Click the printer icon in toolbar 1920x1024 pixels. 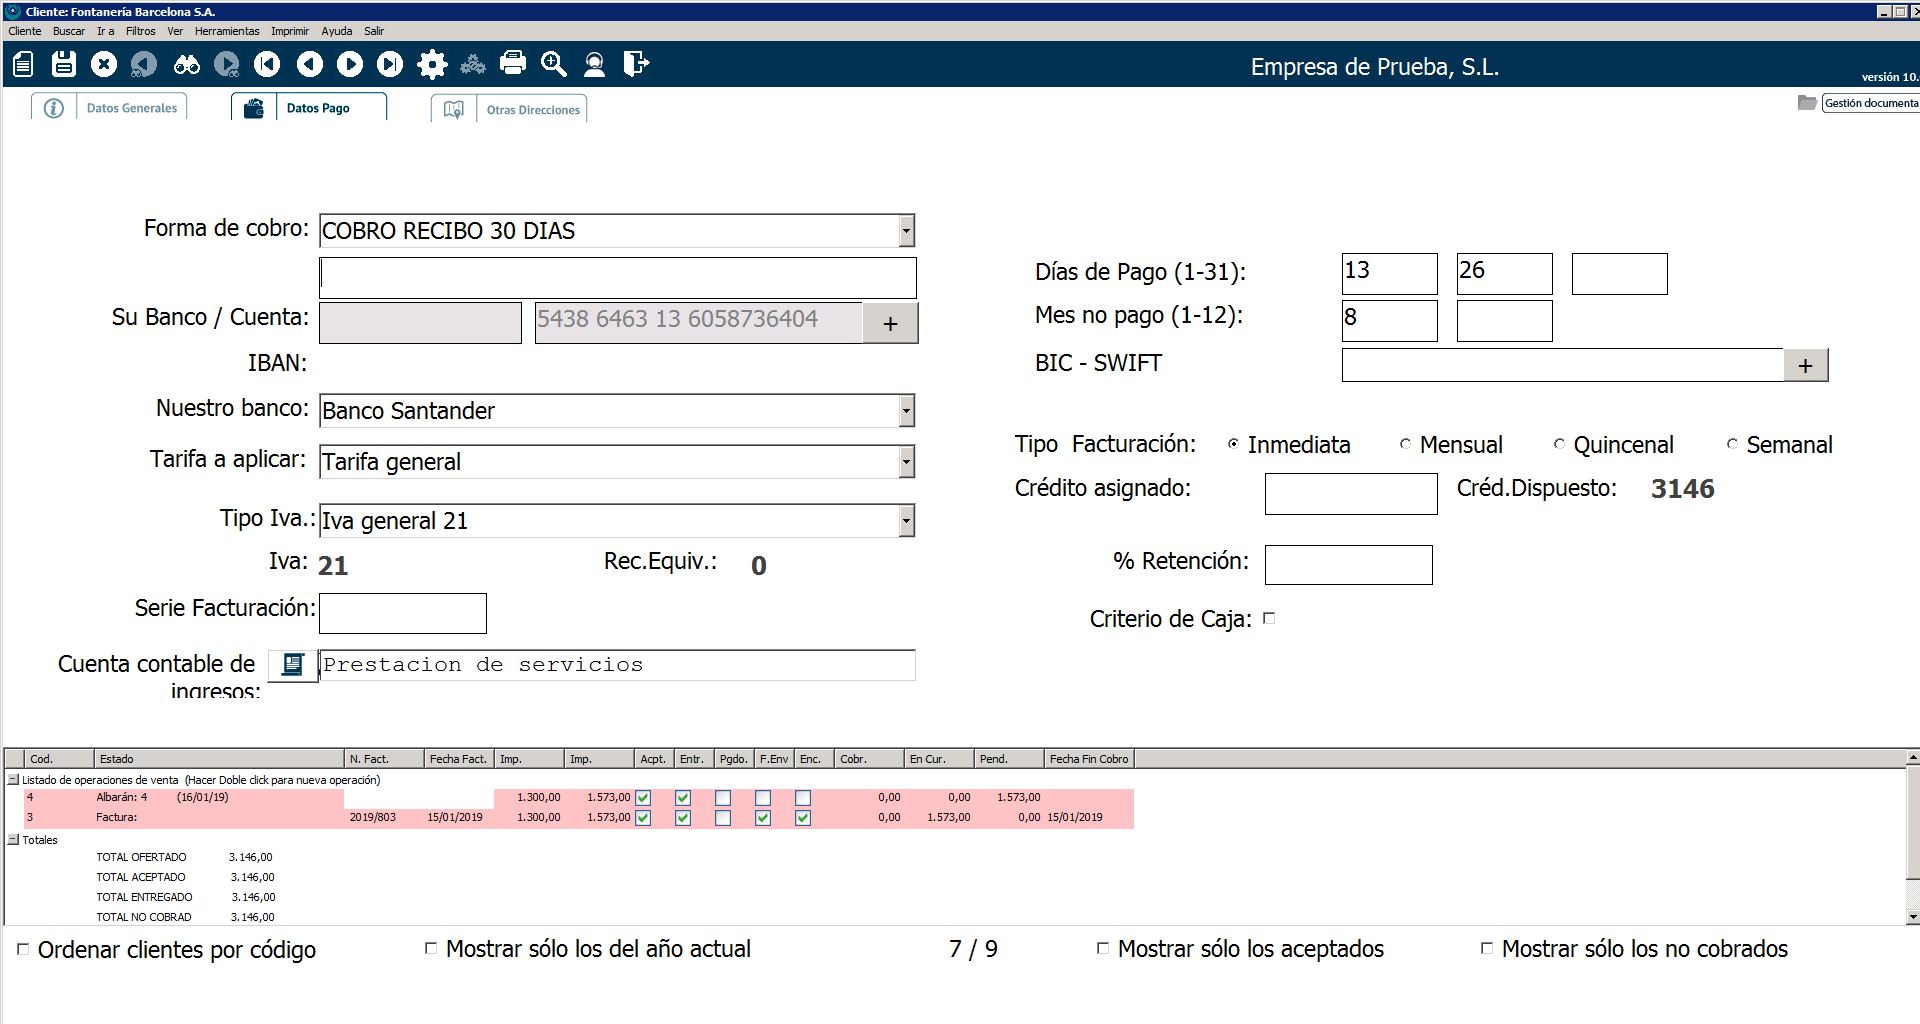click(513, 64)
